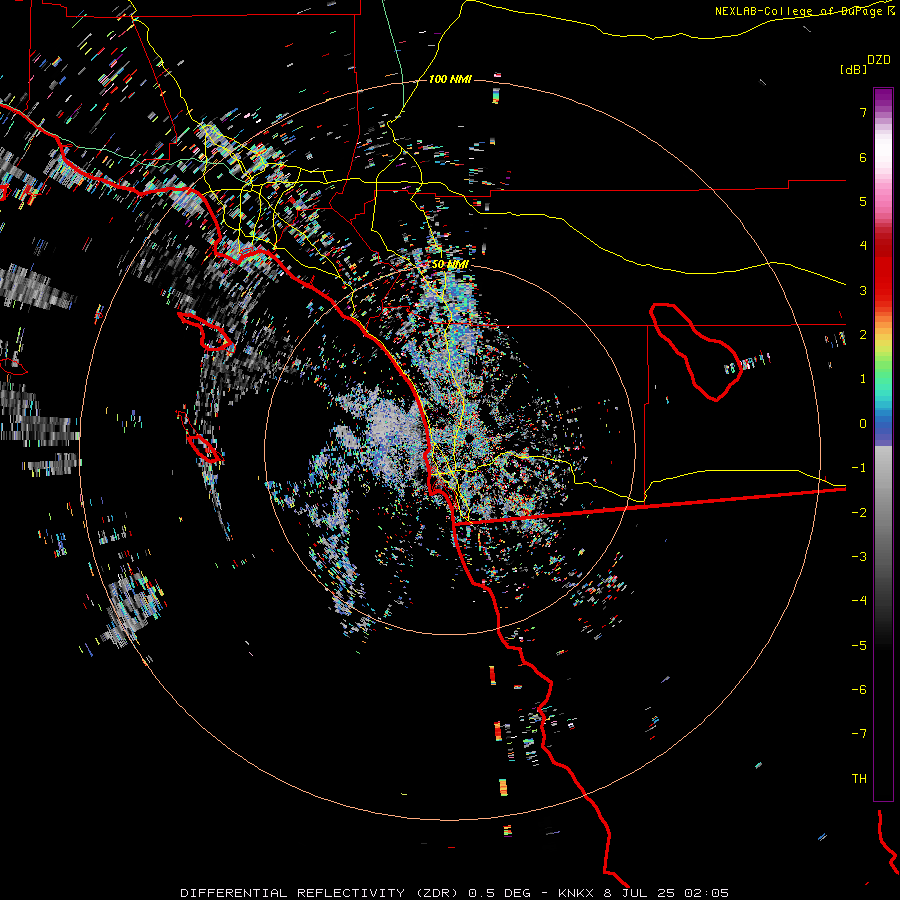Image resolution: width=900 pixels, height=900 pixels.
Task: Click the 7 tick label on the color scale
Action: point(863,112)
